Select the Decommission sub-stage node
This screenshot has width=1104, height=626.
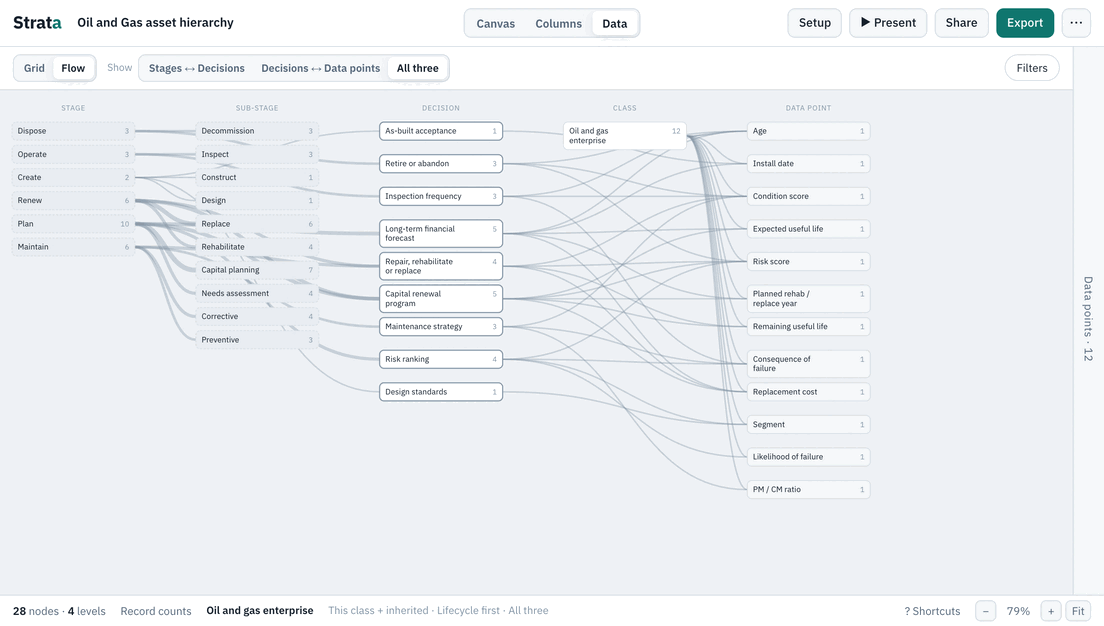click(x=257, y=131)
